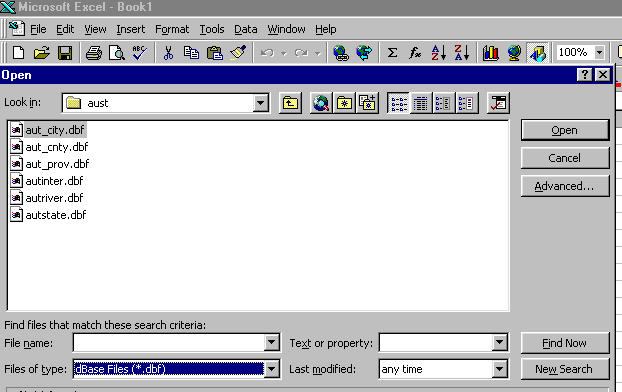Open the Zoom 100% dropdown

(x=599, y=52)
